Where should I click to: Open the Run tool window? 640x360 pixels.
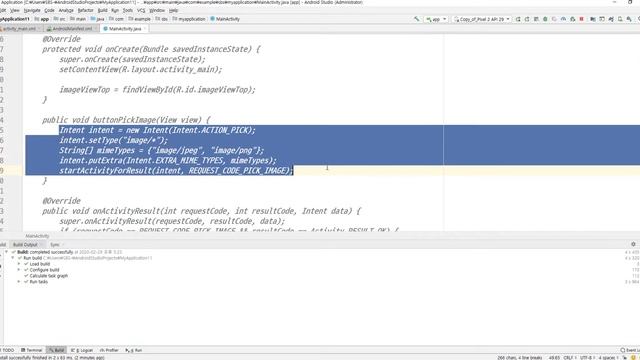coord(134,350)
